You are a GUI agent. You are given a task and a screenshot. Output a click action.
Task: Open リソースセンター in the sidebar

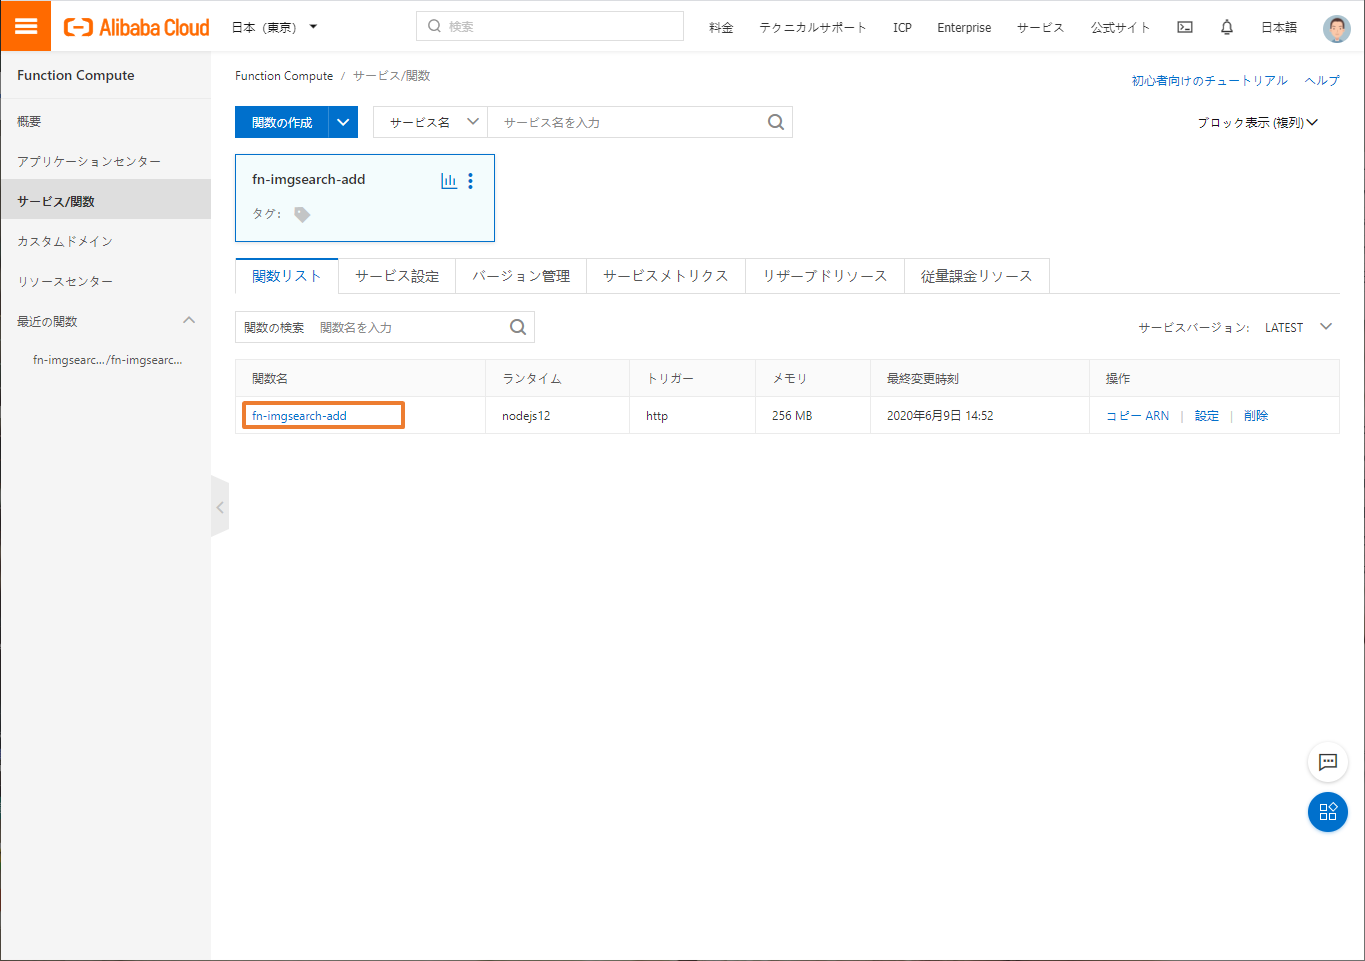tap(106, 281)
